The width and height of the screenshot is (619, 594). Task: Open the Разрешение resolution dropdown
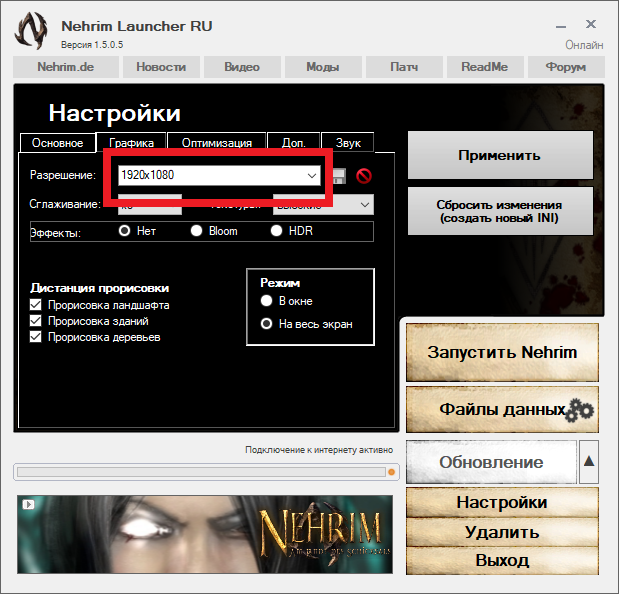tap(310, 176)
